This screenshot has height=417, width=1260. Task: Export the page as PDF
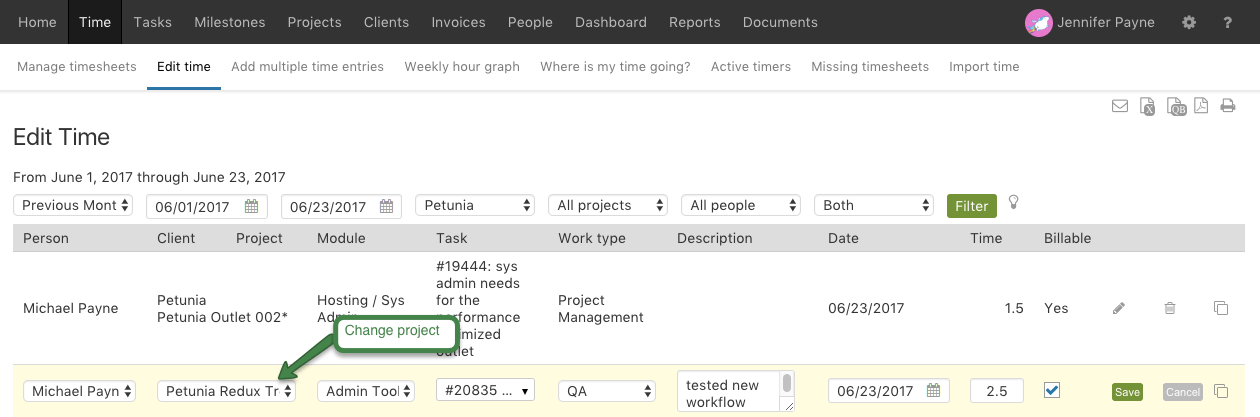point(1201,106)
